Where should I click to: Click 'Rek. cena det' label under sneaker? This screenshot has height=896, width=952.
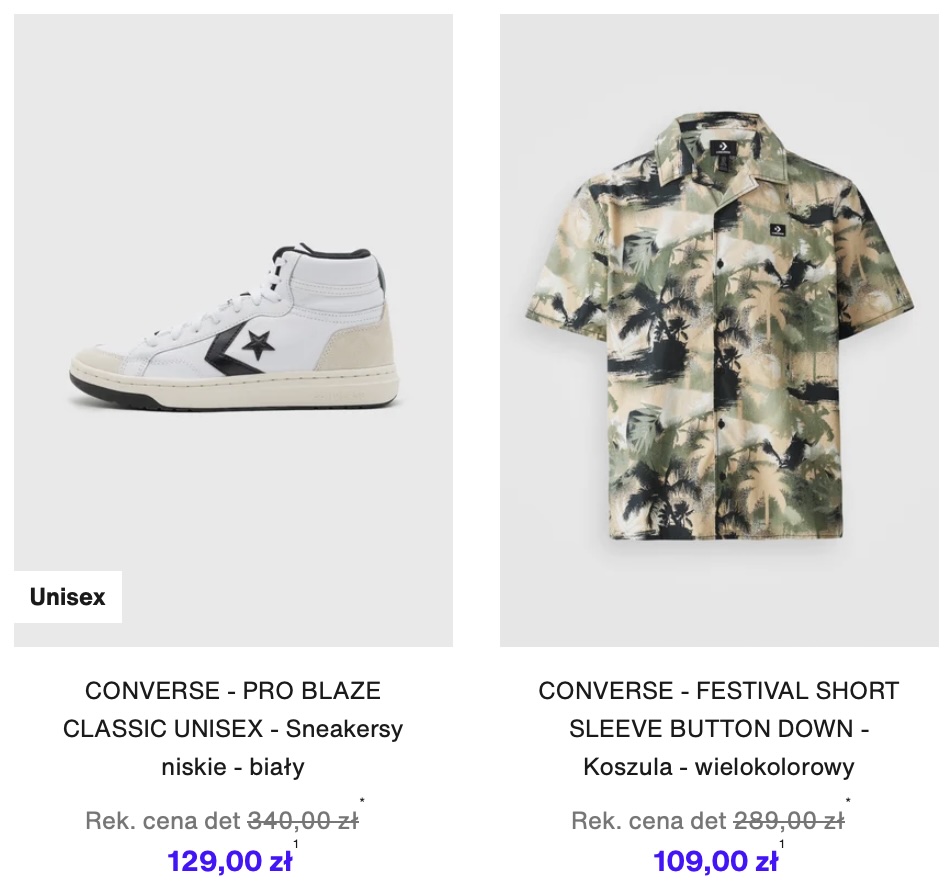coord(163,821)
